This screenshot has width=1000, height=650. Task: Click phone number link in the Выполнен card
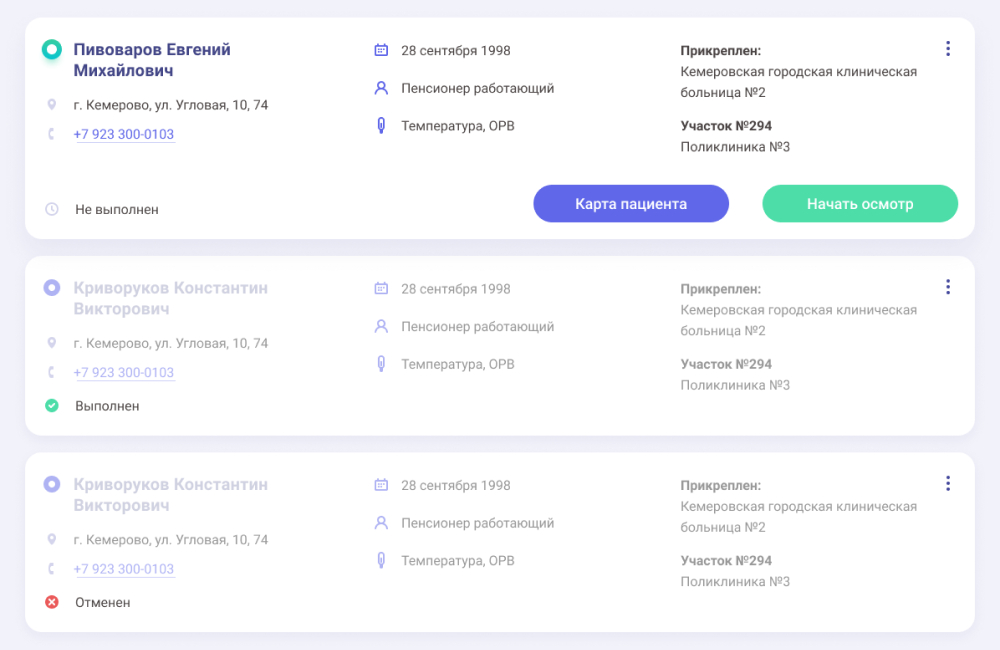tap(124, 373)
